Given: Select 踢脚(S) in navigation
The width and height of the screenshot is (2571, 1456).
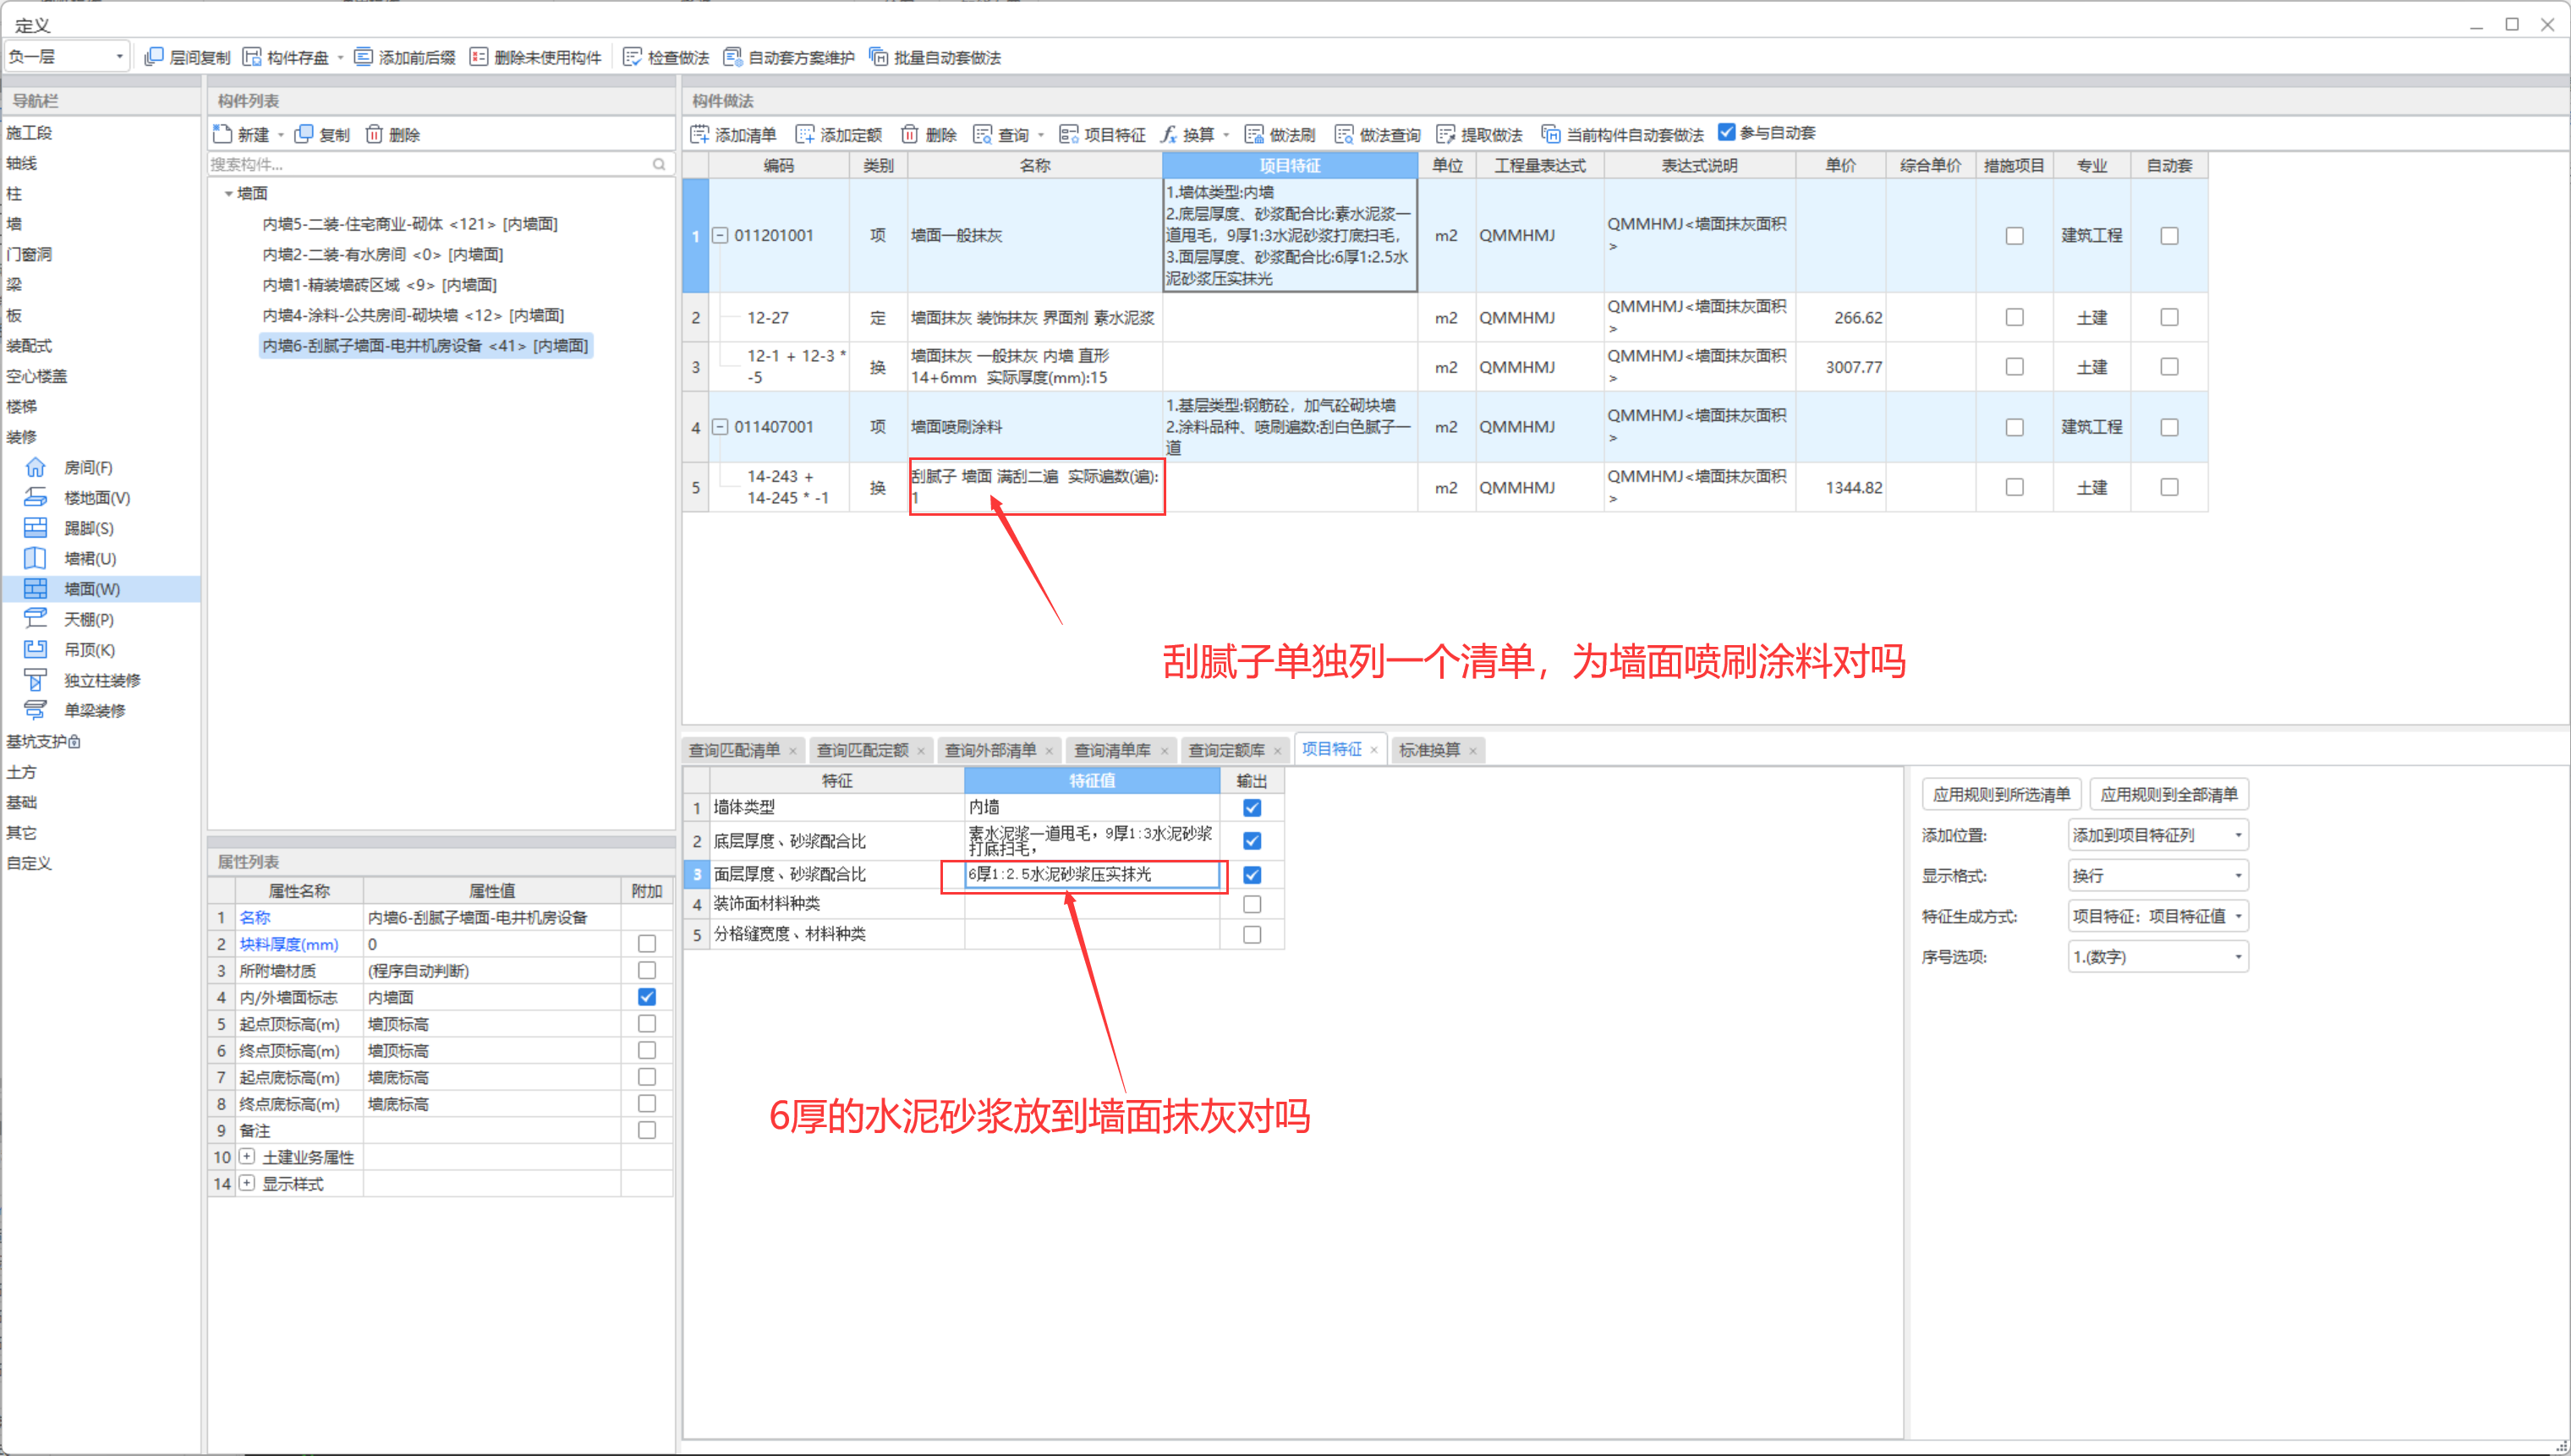Looking at the screenshot, I should coord(88,528).
